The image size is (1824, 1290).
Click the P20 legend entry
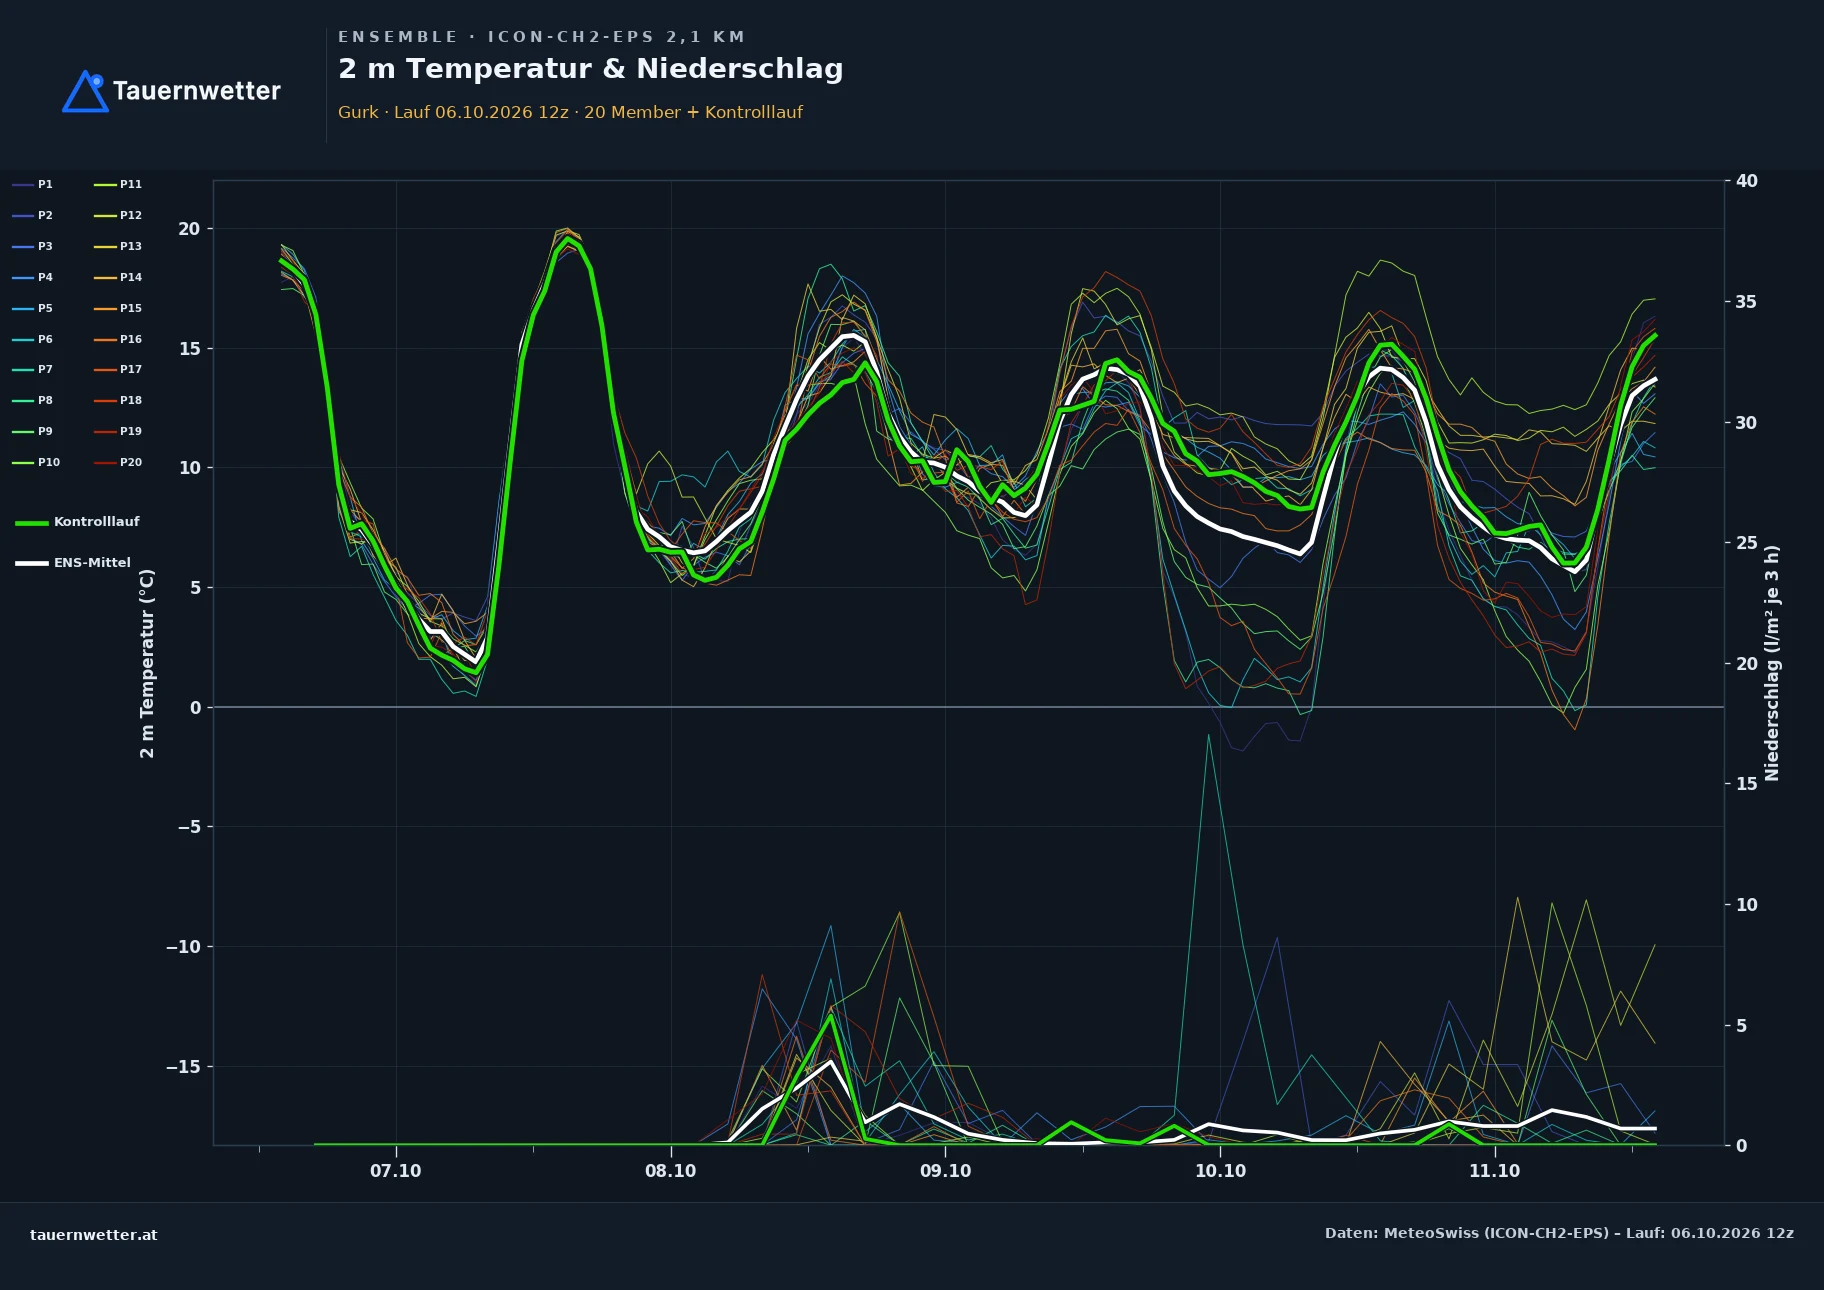pos(118,462)
